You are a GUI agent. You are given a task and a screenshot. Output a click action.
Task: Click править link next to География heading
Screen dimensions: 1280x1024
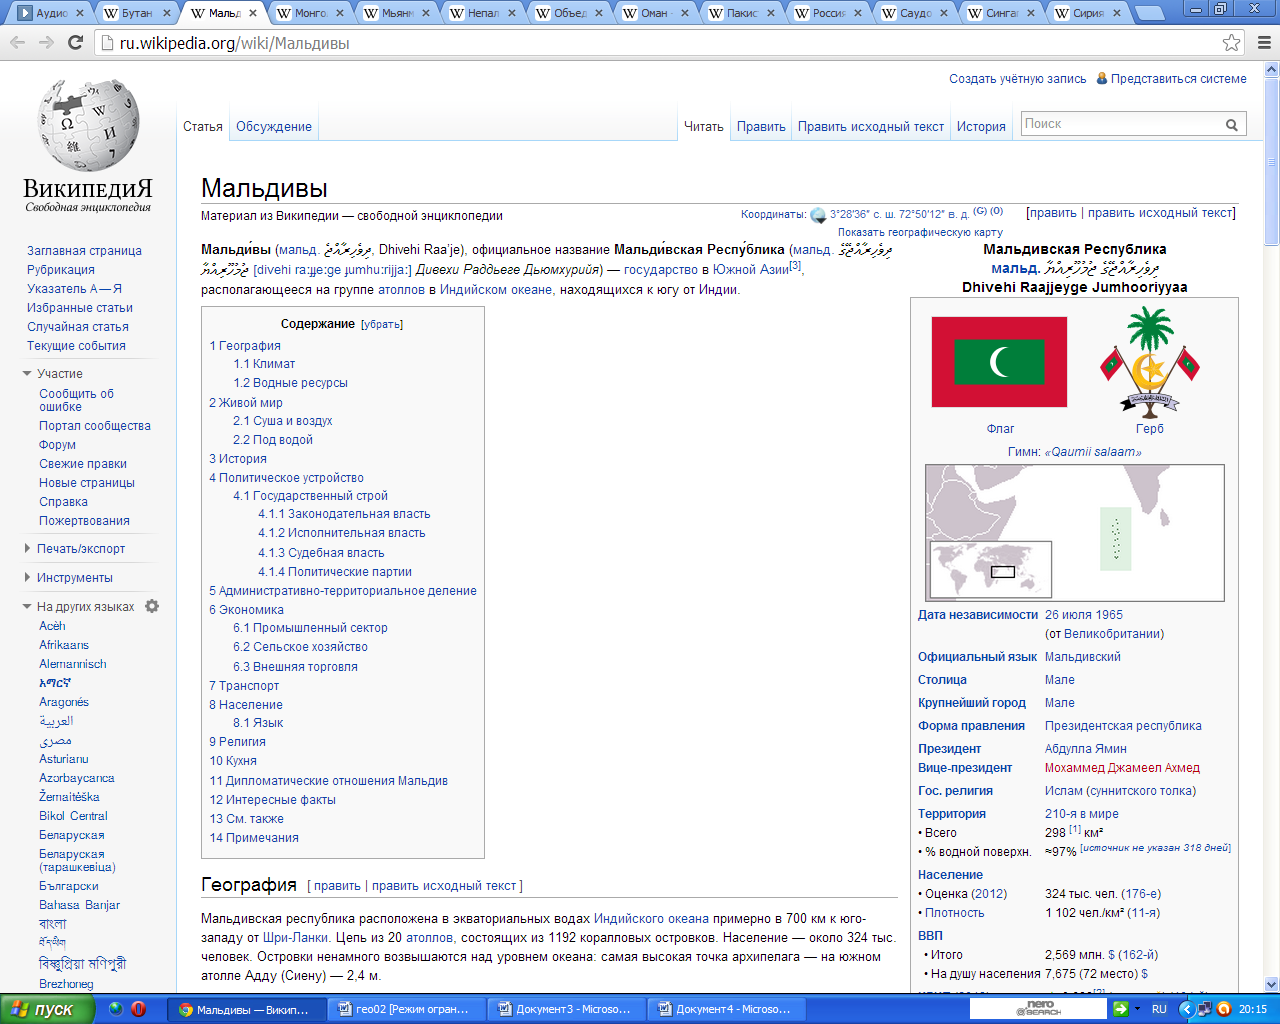[x=337, y=885]
